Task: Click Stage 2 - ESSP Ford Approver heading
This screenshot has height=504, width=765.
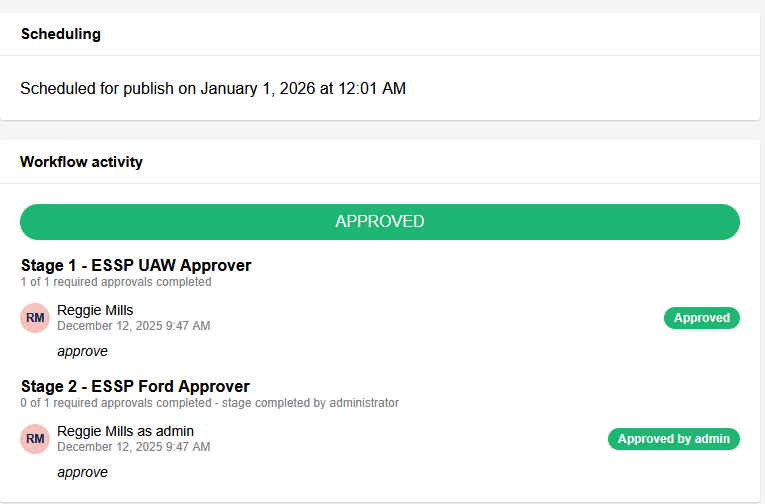Action: [x=135, y=386]
